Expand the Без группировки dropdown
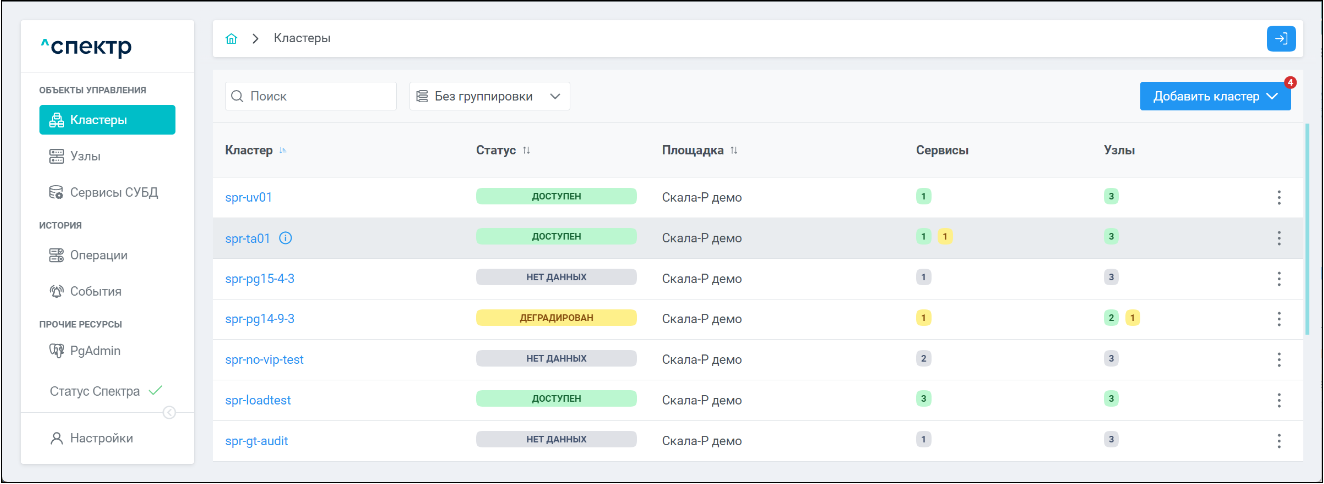1324x484 pixels. 490,97
